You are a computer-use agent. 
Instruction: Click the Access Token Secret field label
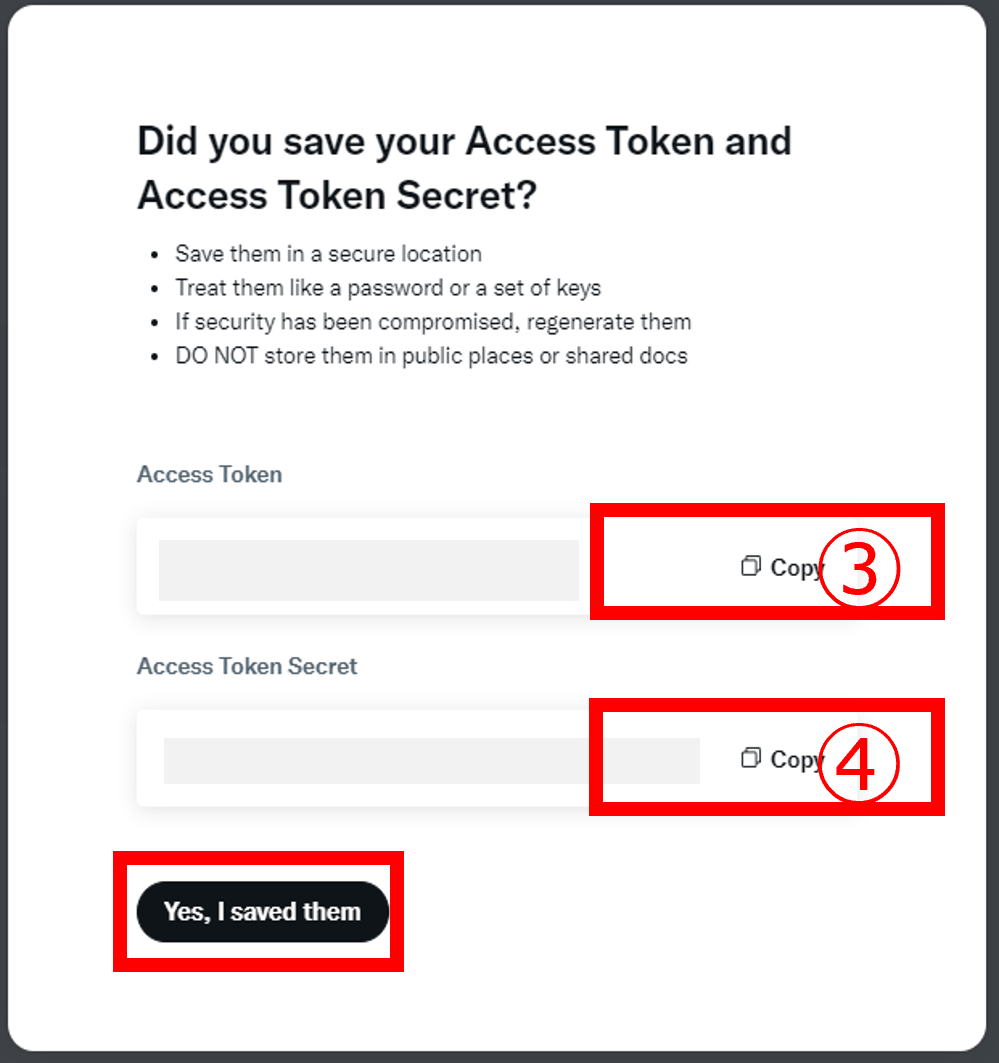(247, 666)
